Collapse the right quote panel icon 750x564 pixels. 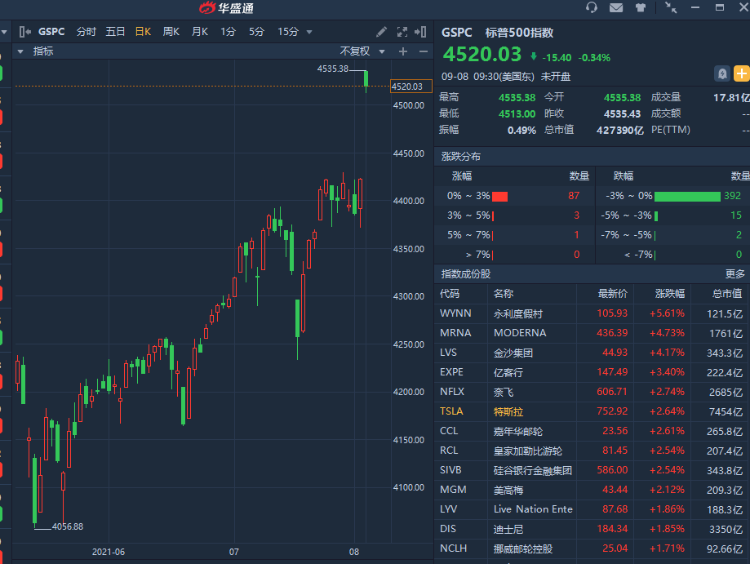coord(422,32)
